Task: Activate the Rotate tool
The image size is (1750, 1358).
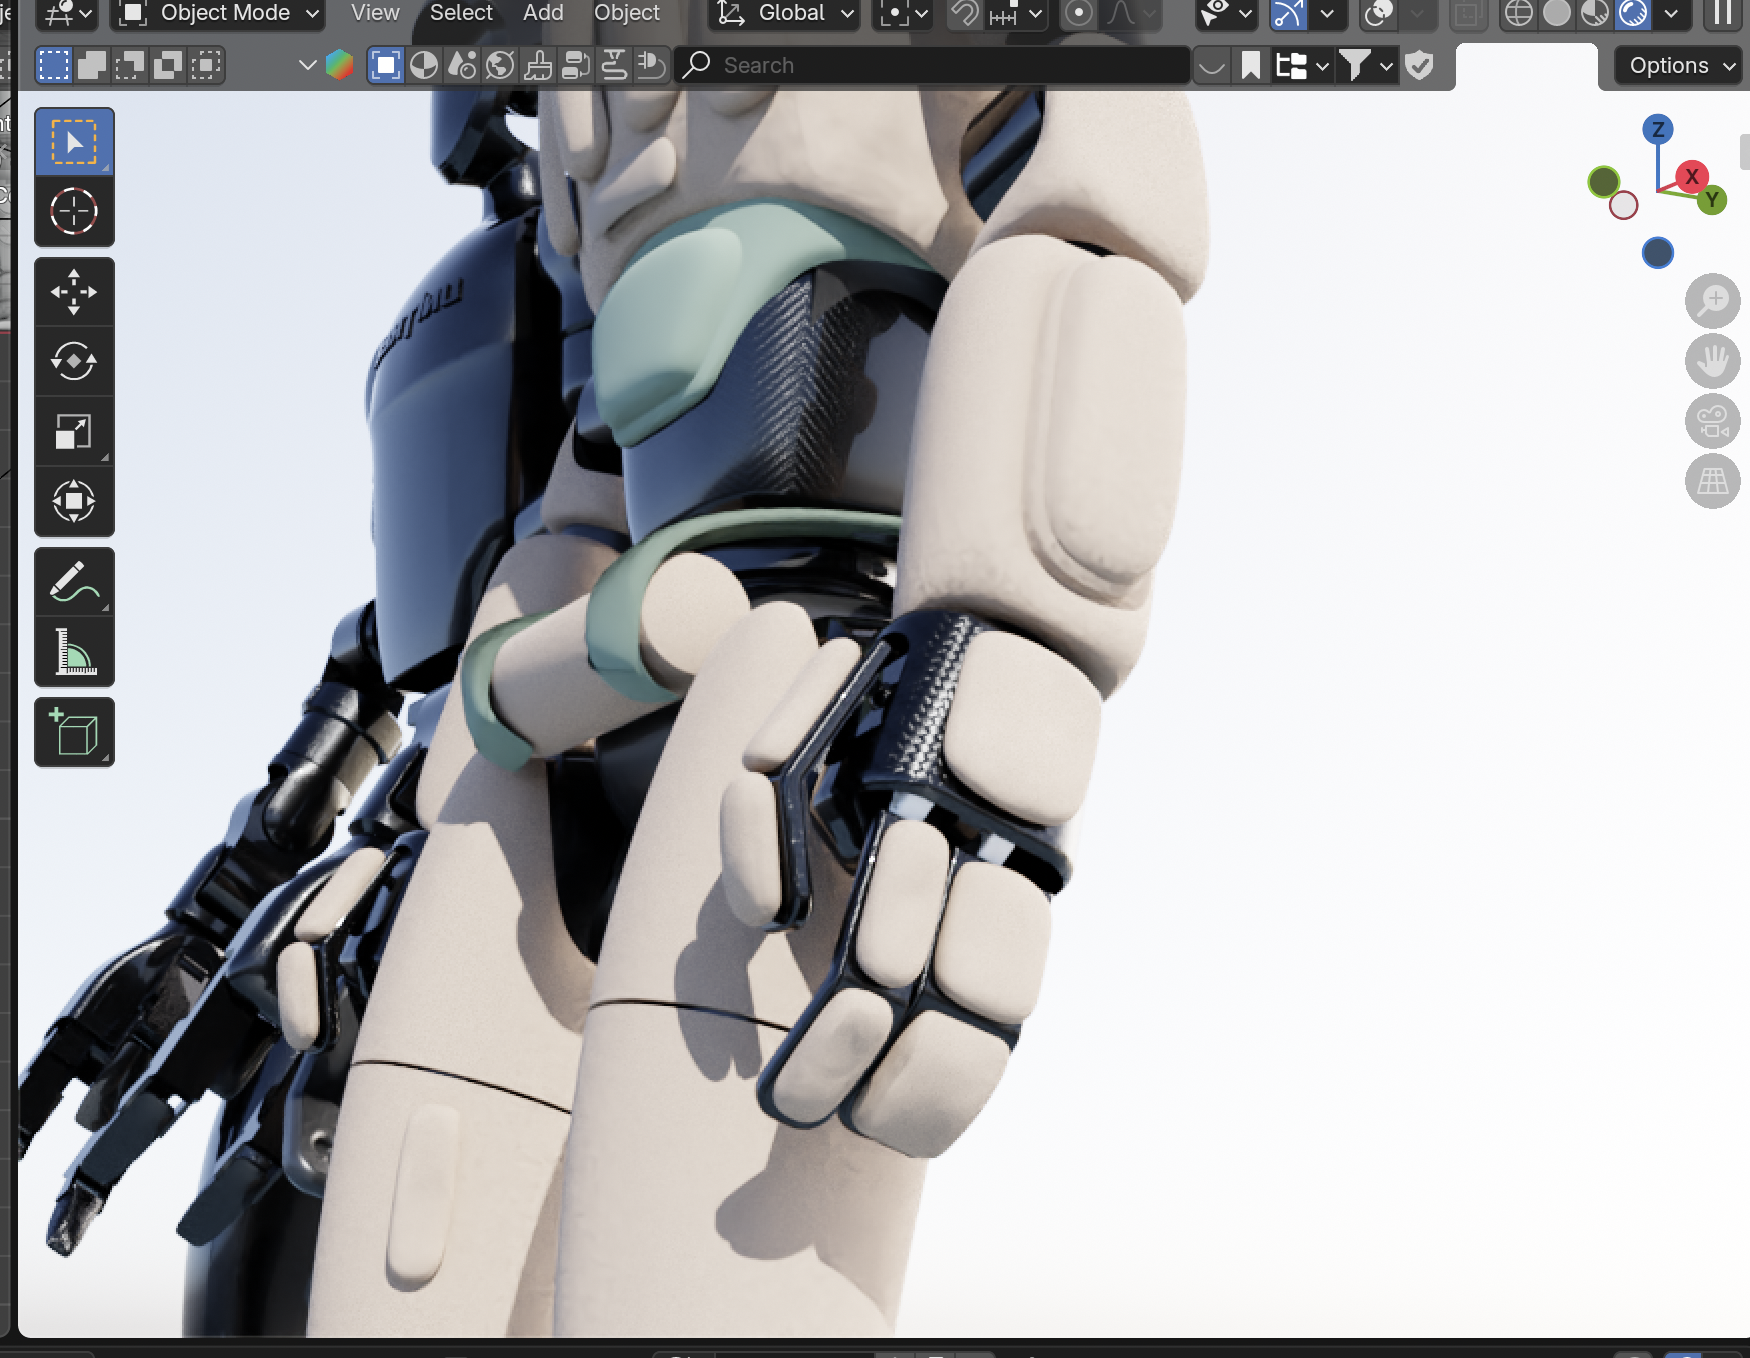Action: click(x=74, y=361)
